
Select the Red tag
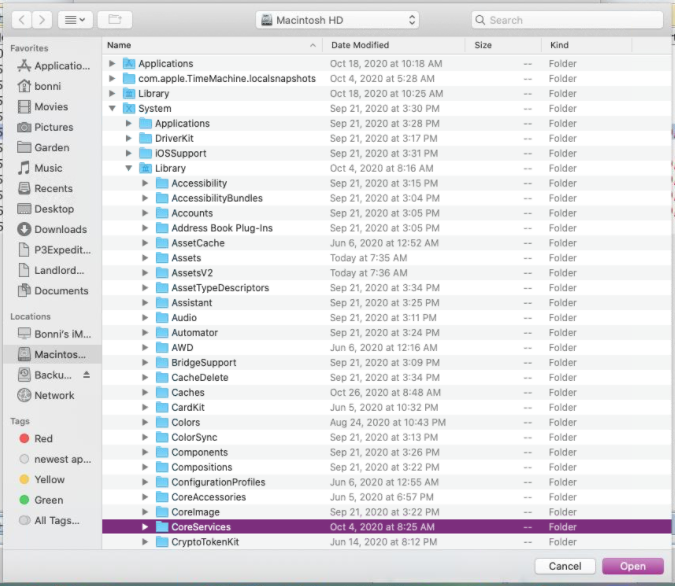pos(43,438)
